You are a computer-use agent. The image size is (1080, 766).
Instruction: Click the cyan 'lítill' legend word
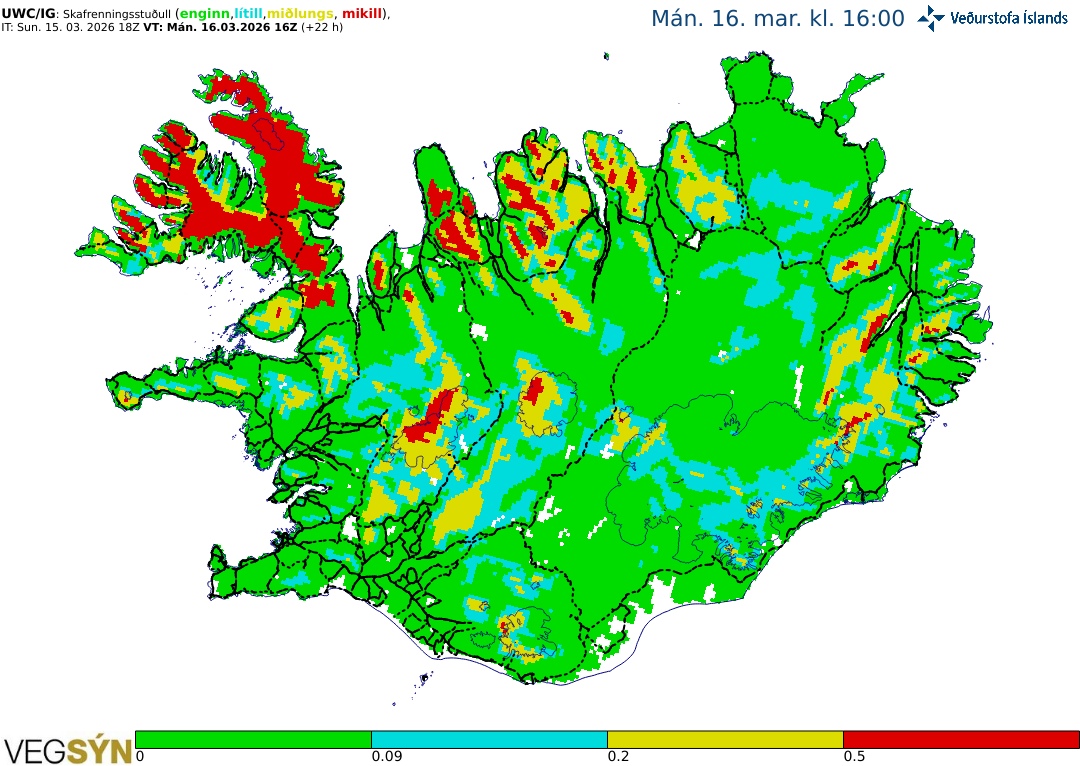point(249,14)
